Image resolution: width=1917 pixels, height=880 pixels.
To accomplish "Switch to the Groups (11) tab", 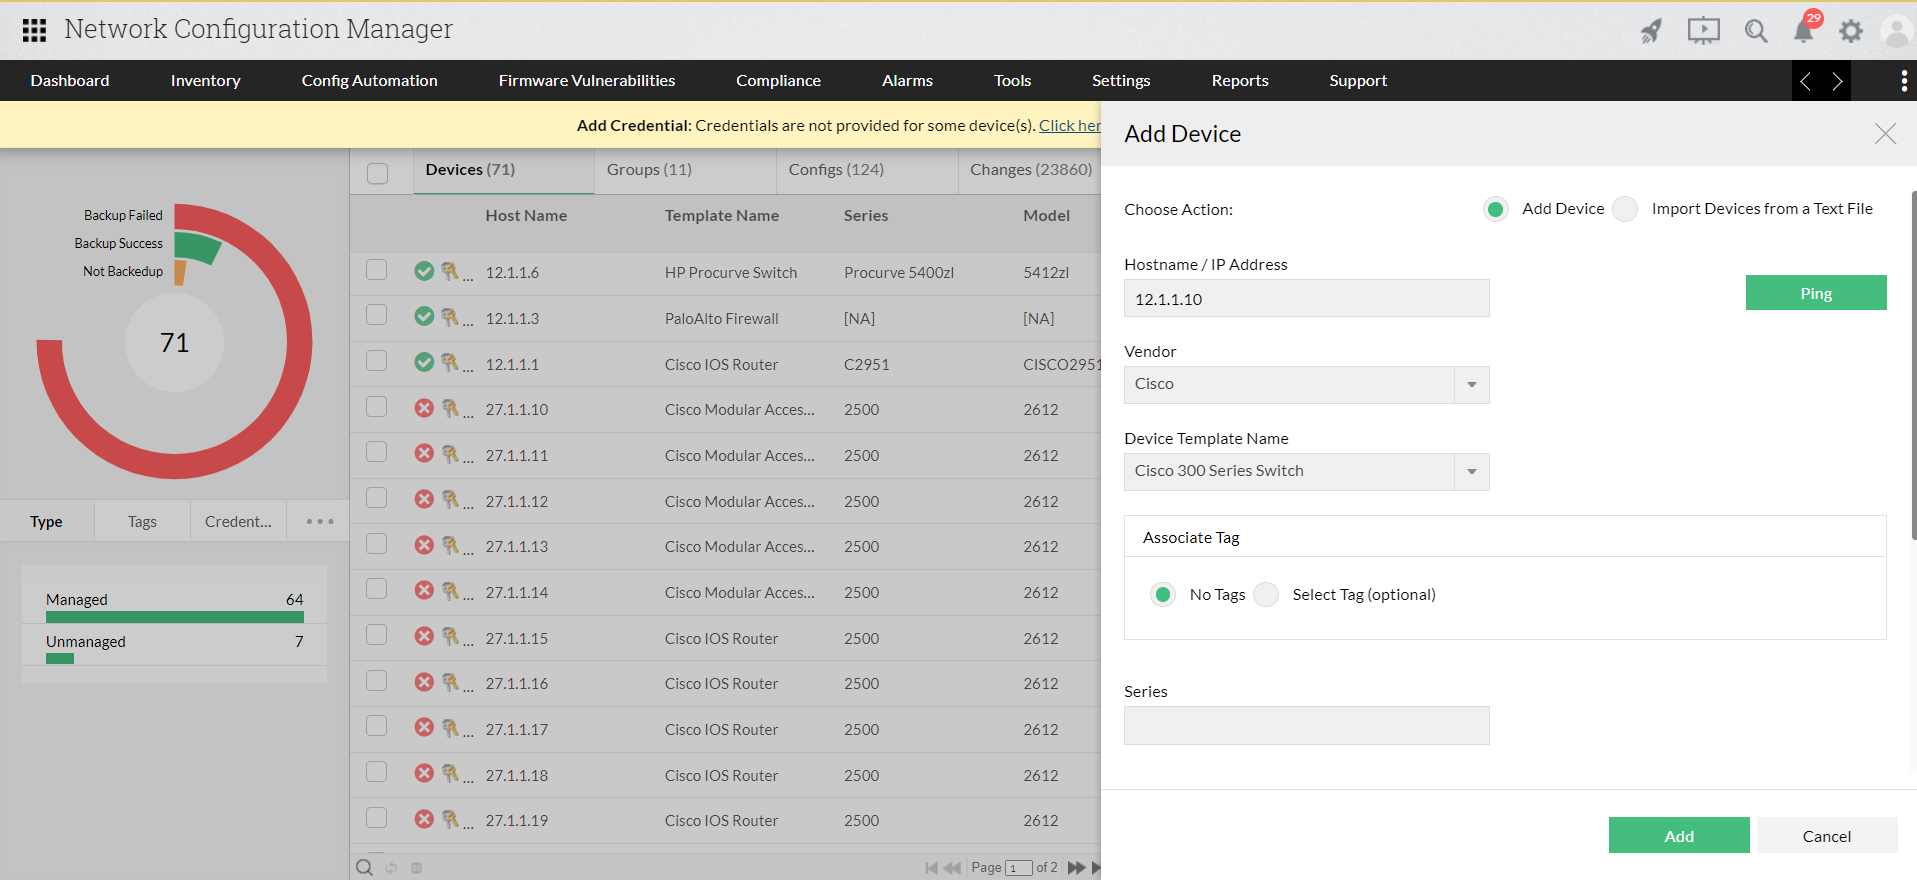I will pyautogui.click(x=685, y=170).
